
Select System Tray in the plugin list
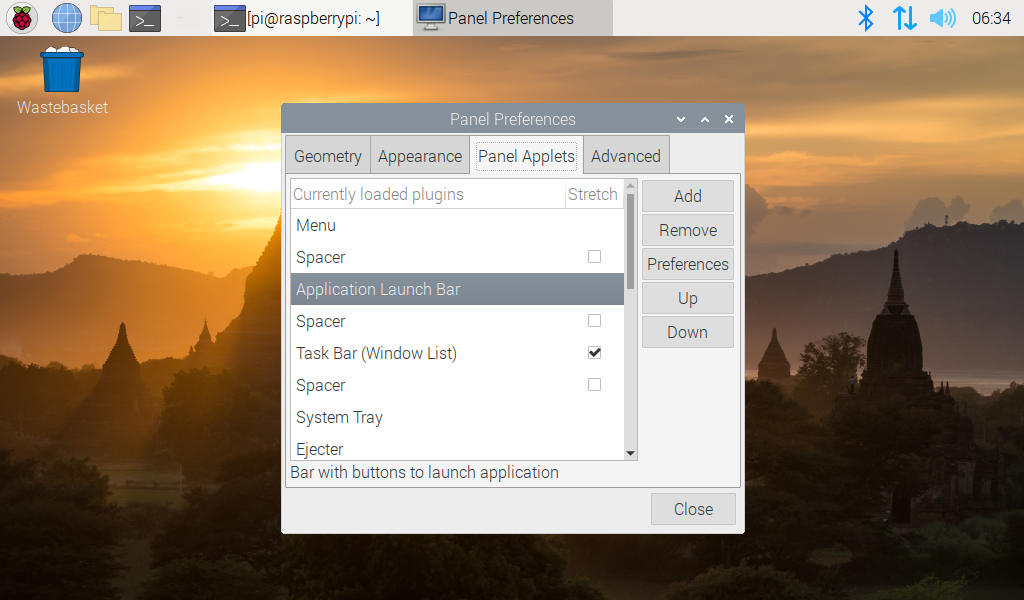pyautogui.click(x=340, y=417)
